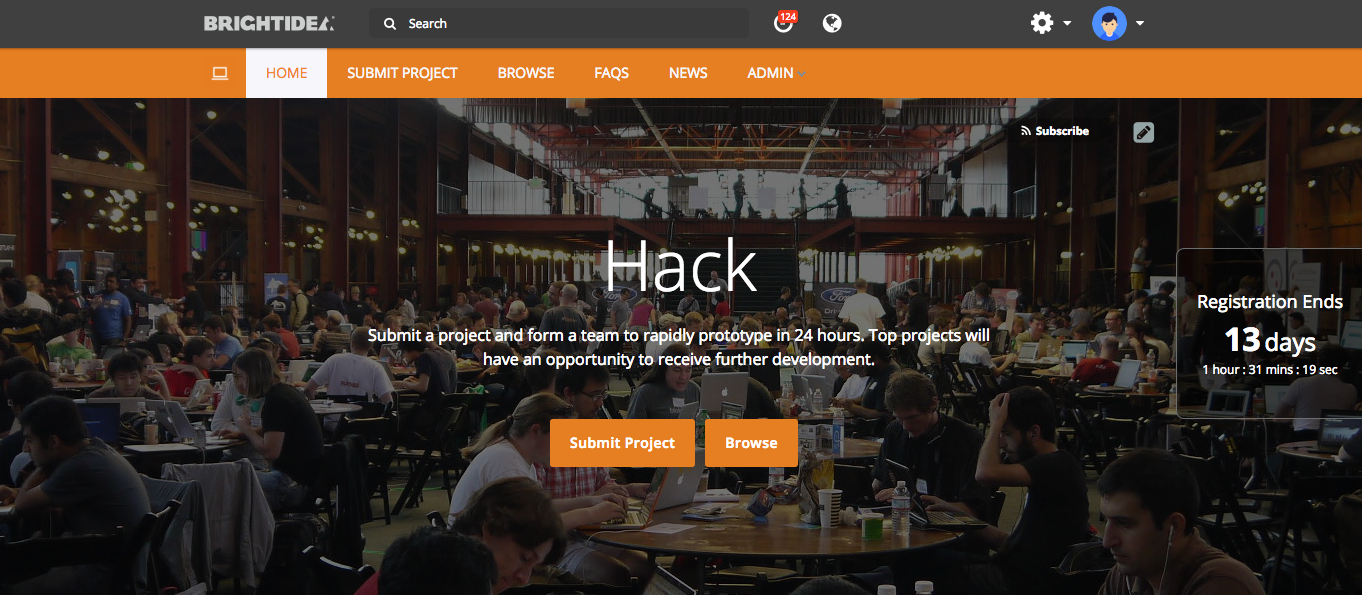This screenshot has height=595, width=1362.
Task: Expand the dropdown arrow next to gear
Action: 1067,23
